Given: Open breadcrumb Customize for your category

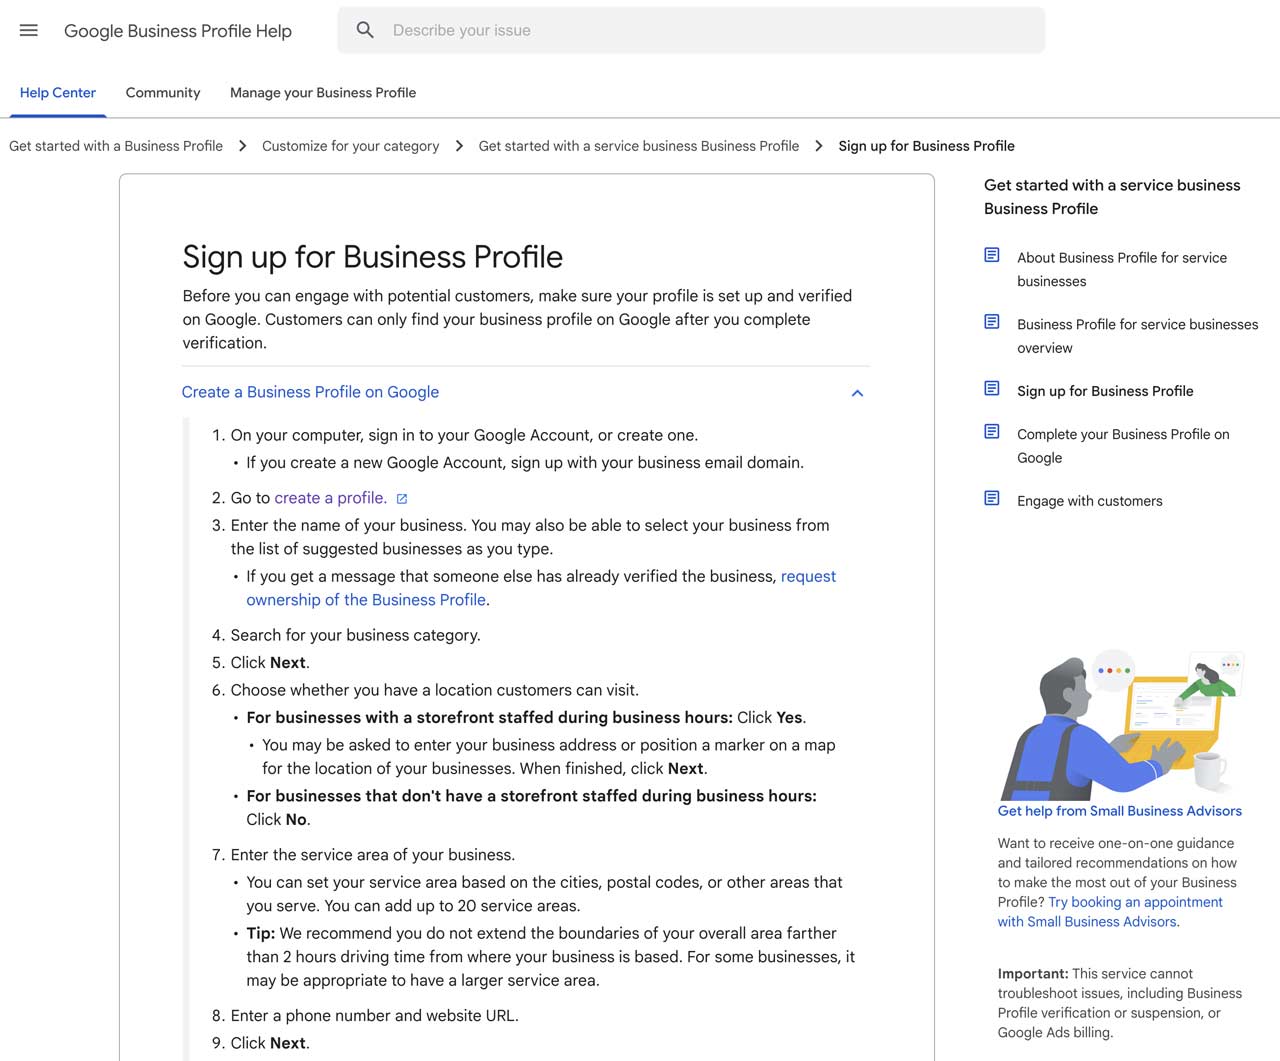Looking at the screenshot, I should 350,145.
